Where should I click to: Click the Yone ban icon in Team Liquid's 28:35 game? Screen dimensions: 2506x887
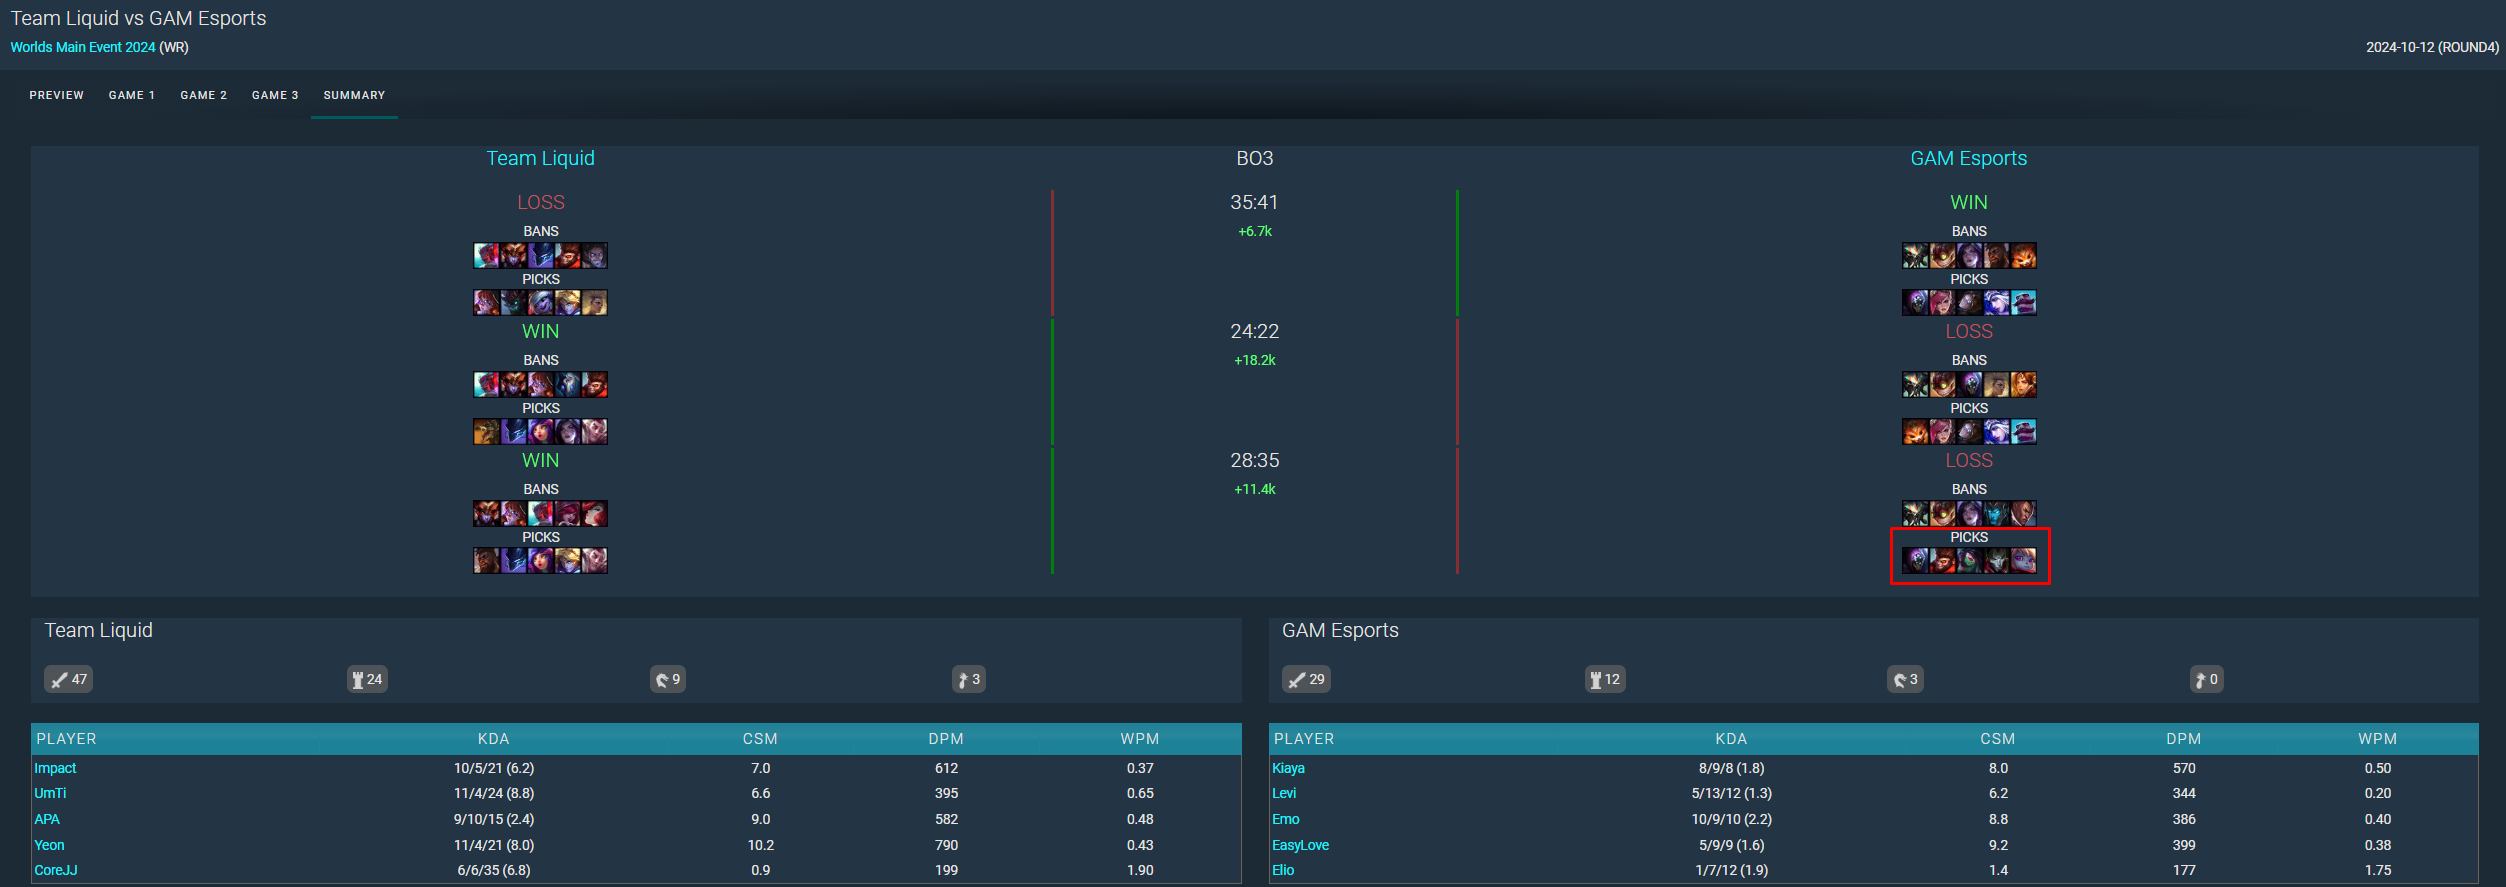[x=541, y=514]
